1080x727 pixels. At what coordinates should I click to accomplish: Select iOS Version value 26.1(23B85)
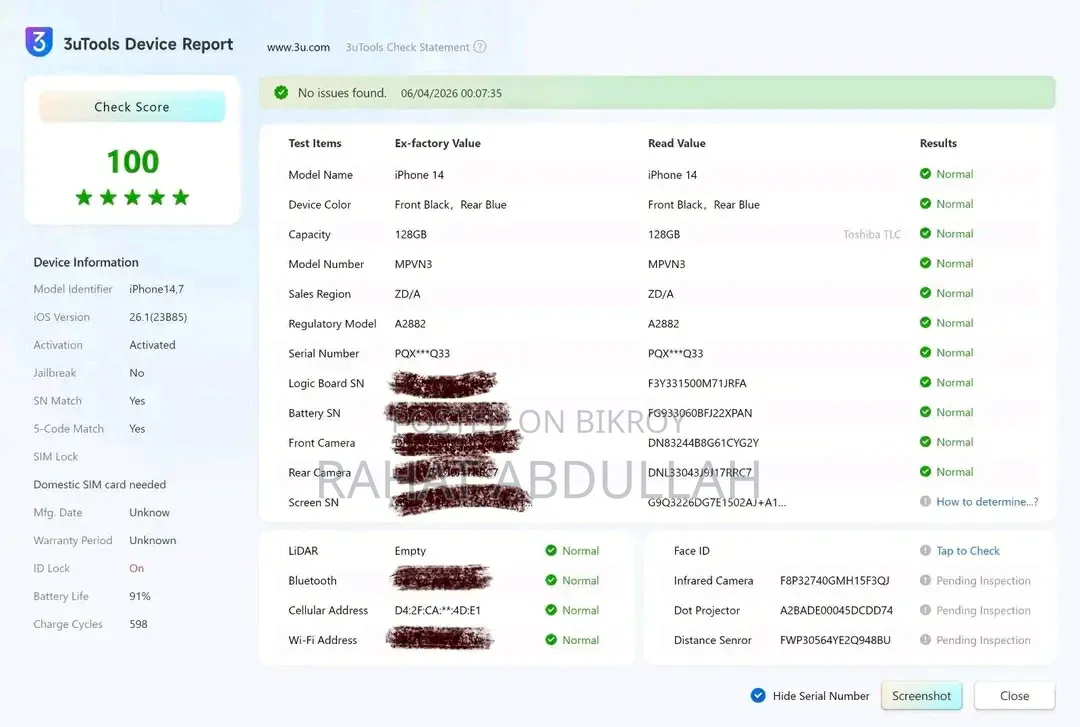tap(158, 317)
